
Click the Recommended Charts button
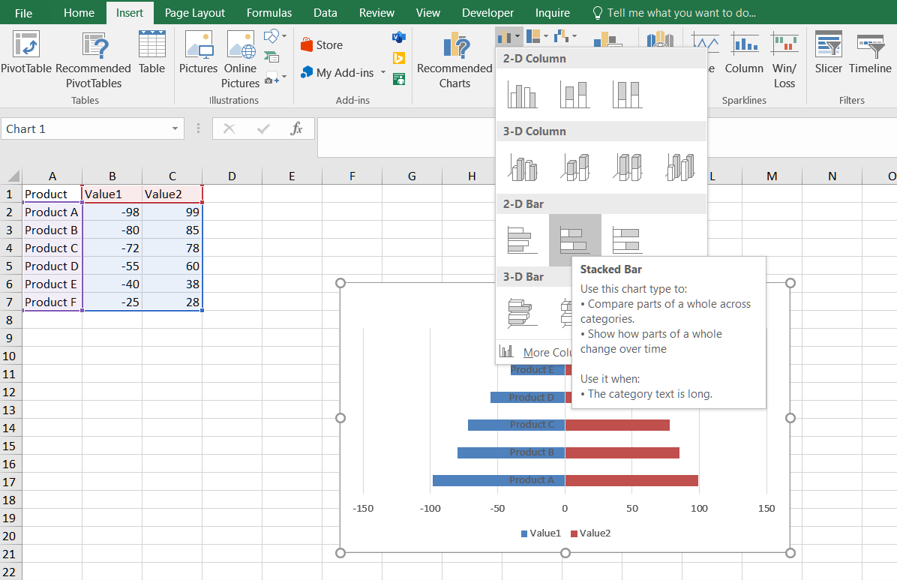454,60
